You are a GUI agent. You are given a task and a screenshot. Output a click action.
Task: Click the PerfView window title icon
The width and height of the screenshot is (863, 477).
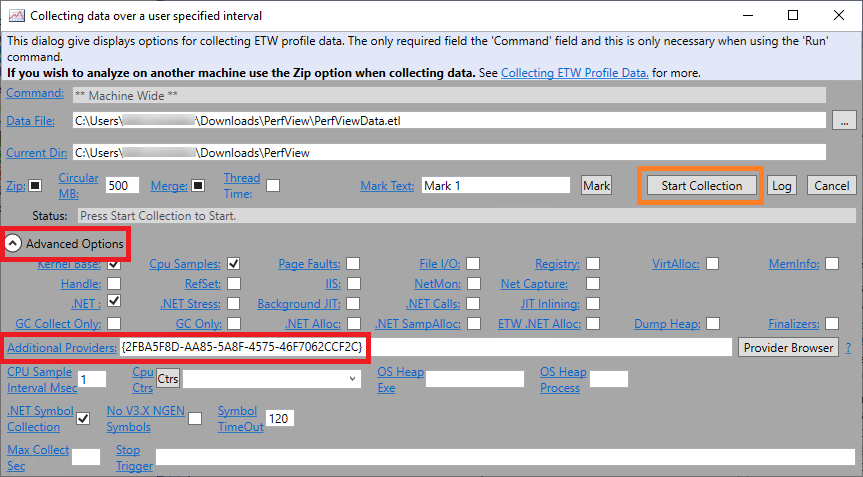[15, 15]
